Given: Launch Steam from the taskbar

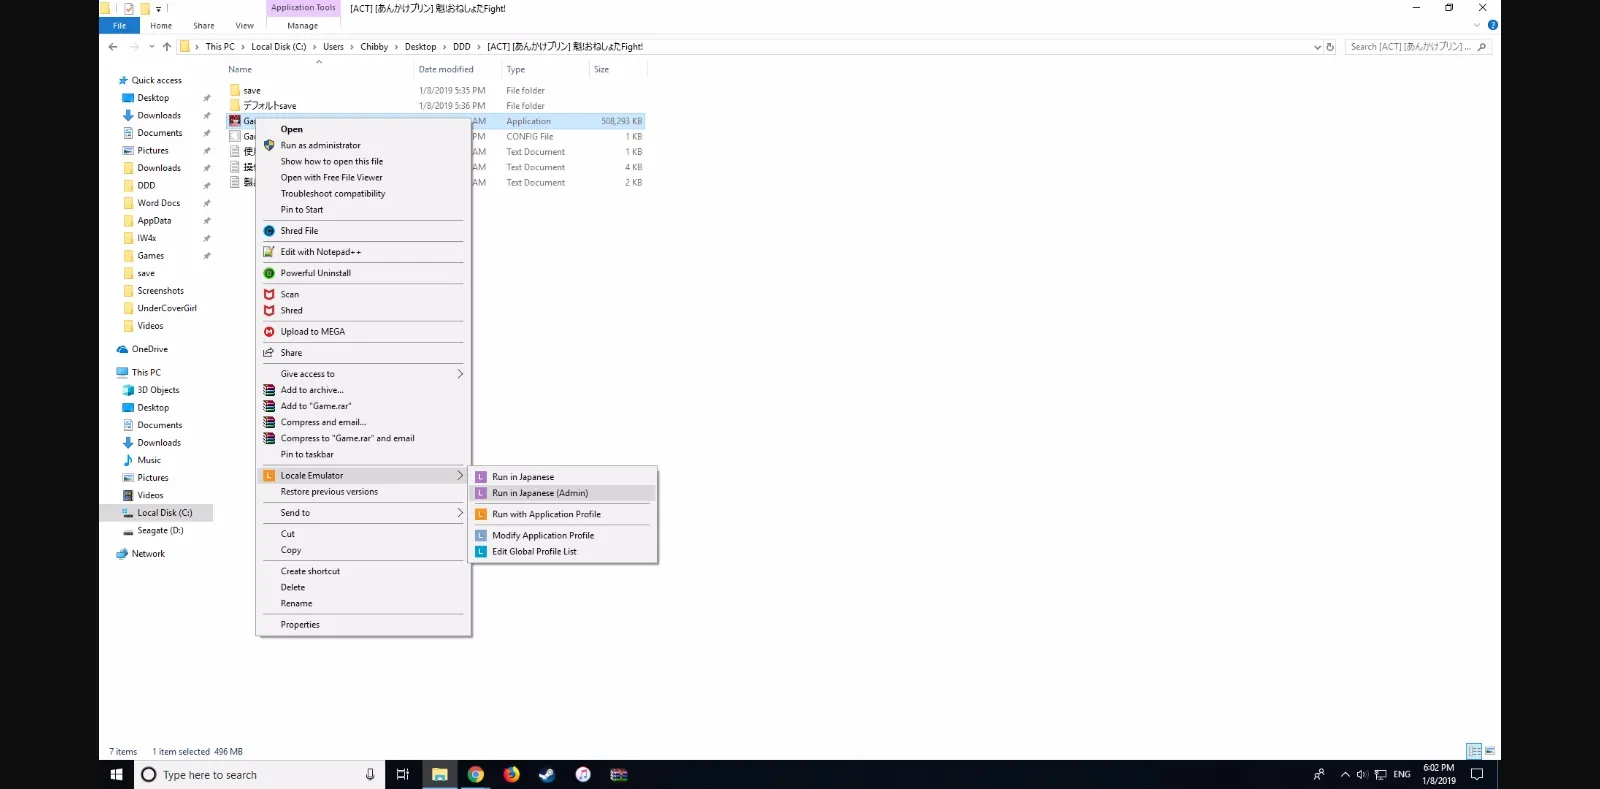Looking at the screenshot, I should (547, 774).
